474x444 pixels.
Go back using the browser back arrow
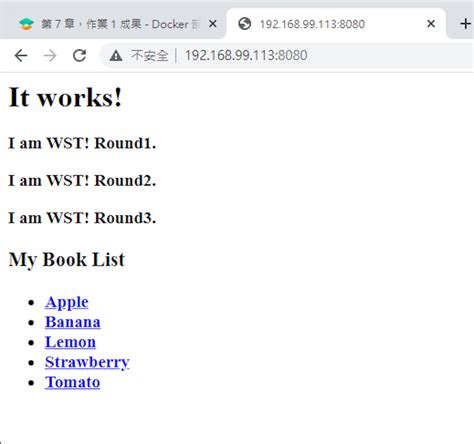tap(21, 55)
